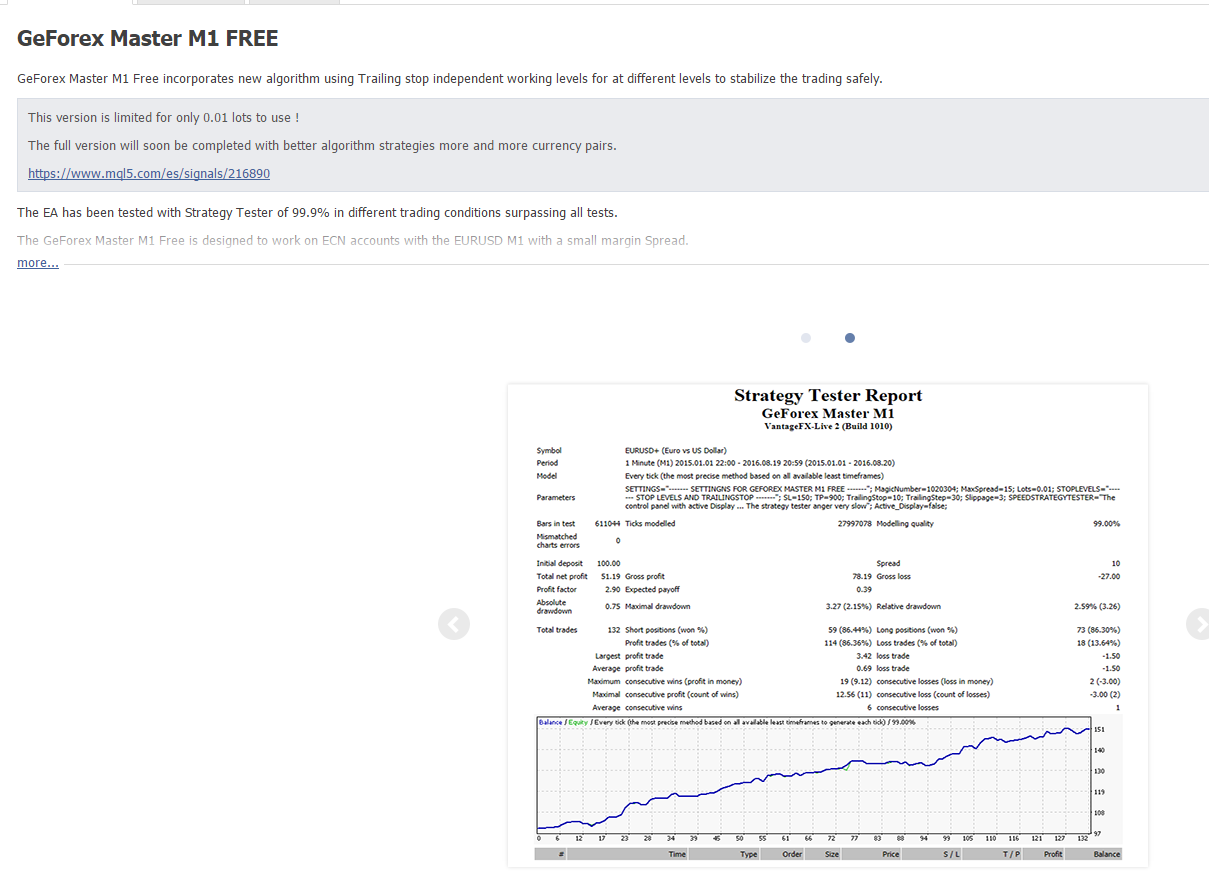
Task: Click the 'full version will soon be completed' sentence
Action: click(322, 145)
